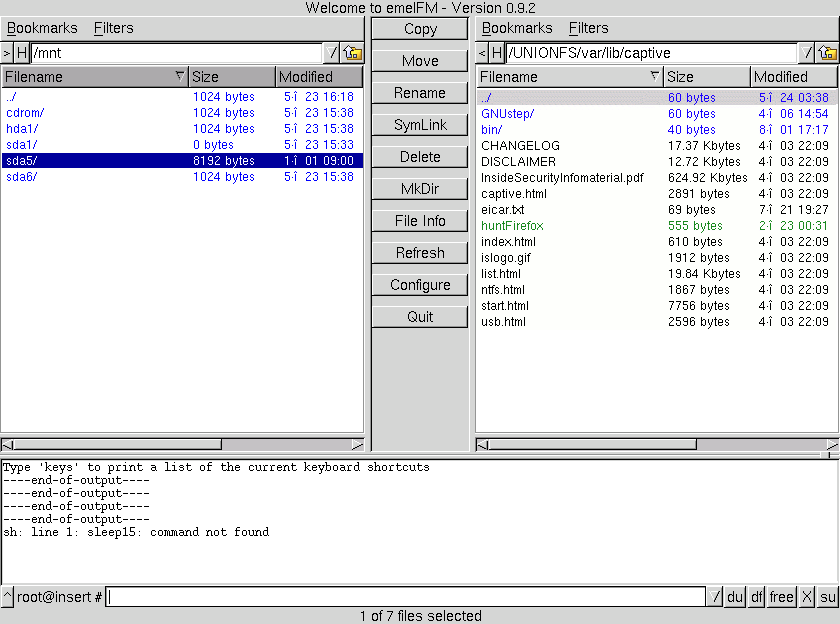Toggle the left pane's > arrow button

click(7, 53)
